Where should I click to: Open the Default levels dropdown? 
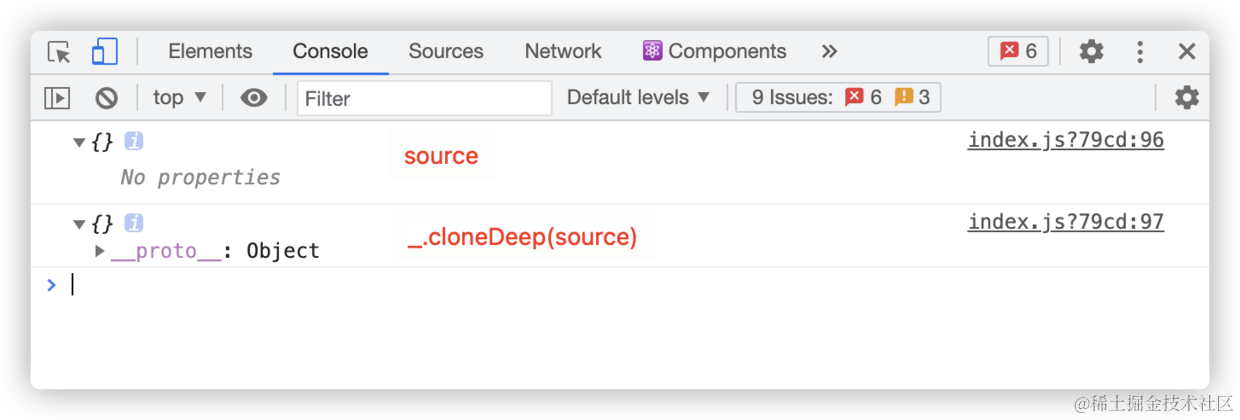tap(638, 98)
